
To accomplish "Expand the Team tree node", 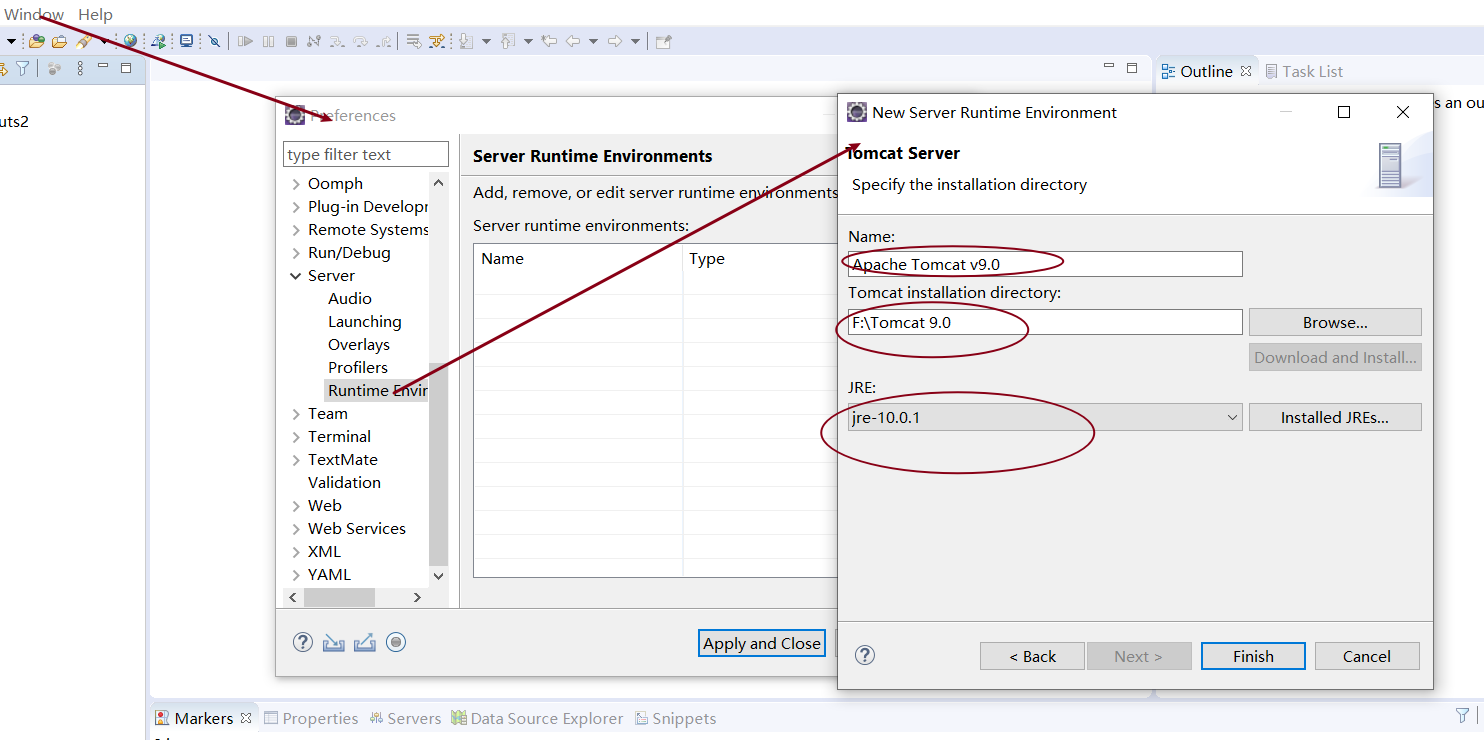I will (296, 414).
